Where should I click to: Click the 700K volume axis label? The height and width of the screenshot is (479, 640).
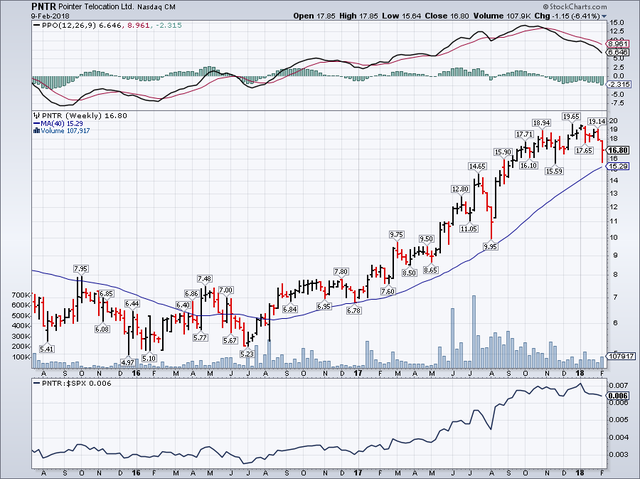(x=23, y=295)
